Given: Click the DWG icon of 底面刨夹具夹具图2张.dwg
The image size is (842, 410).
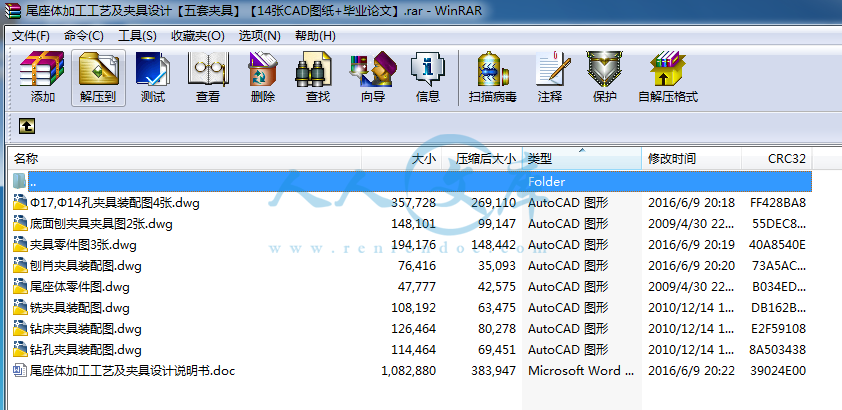Looking at the screenshot, I should pos(20,223).
